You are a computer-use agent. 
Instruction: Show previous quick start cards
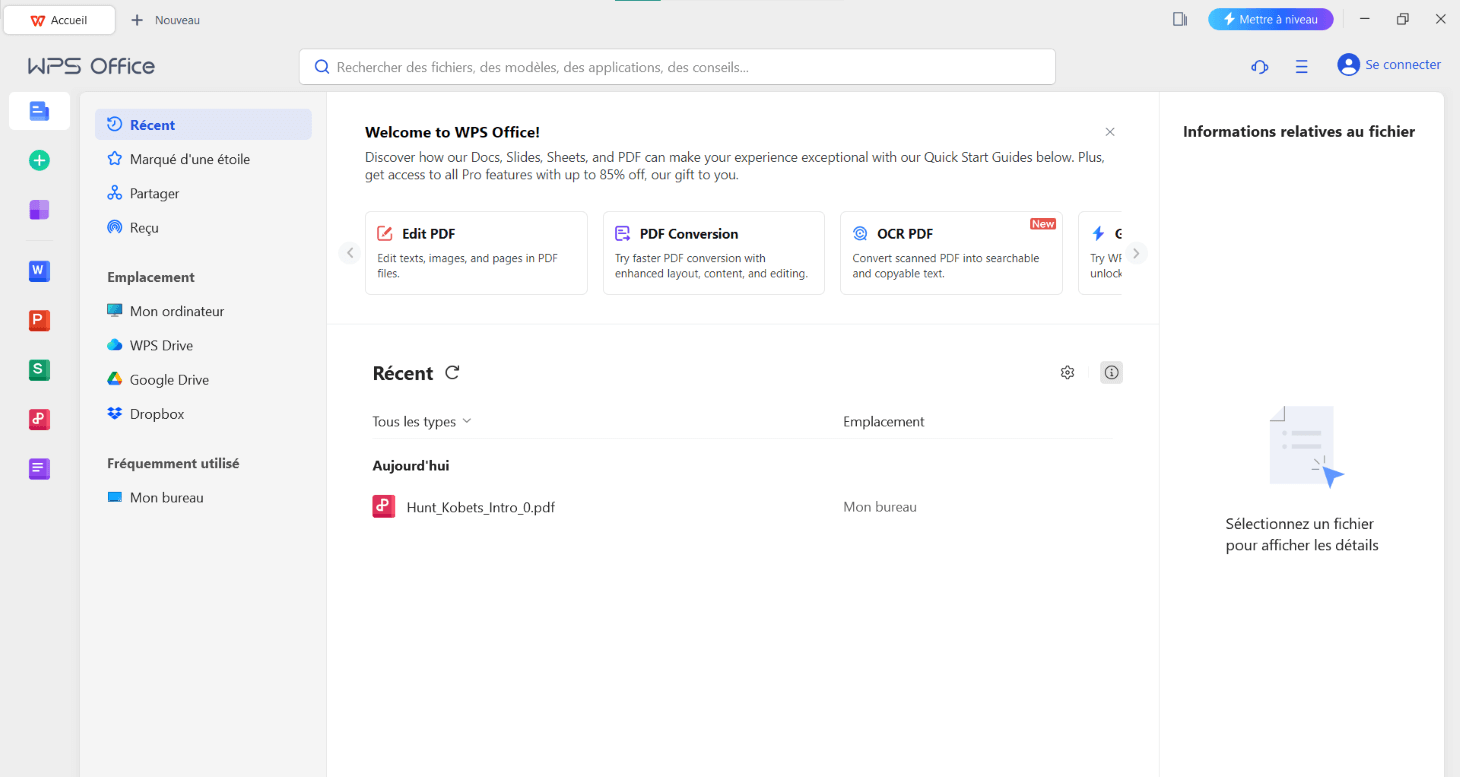(350, 253)
